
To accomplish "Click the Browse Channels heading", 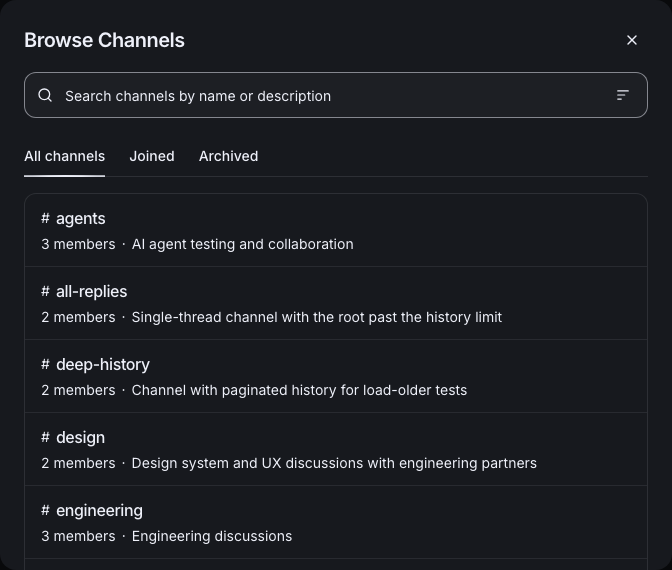I will point(104,40).
